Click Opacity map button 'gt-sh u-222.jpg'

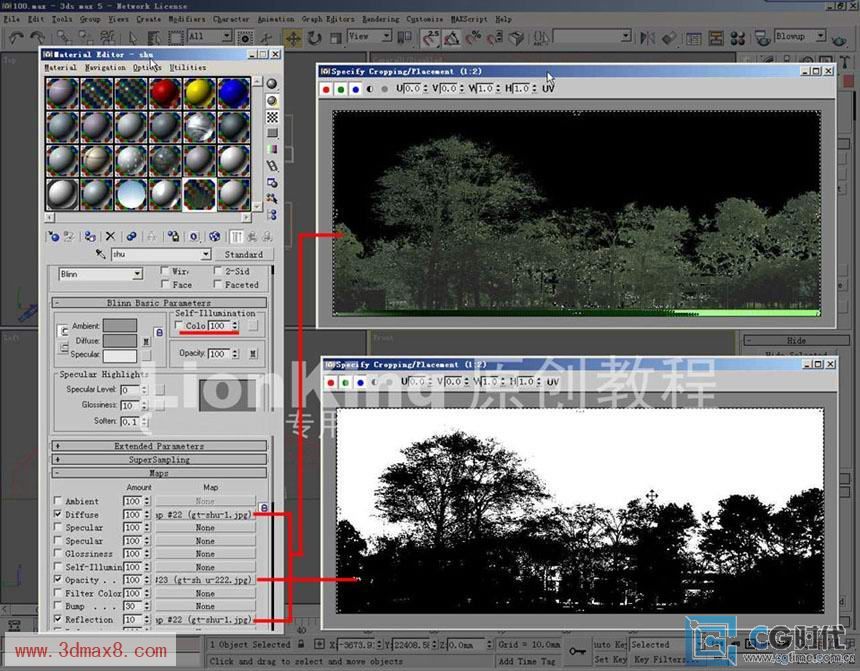tap(205, 580)
